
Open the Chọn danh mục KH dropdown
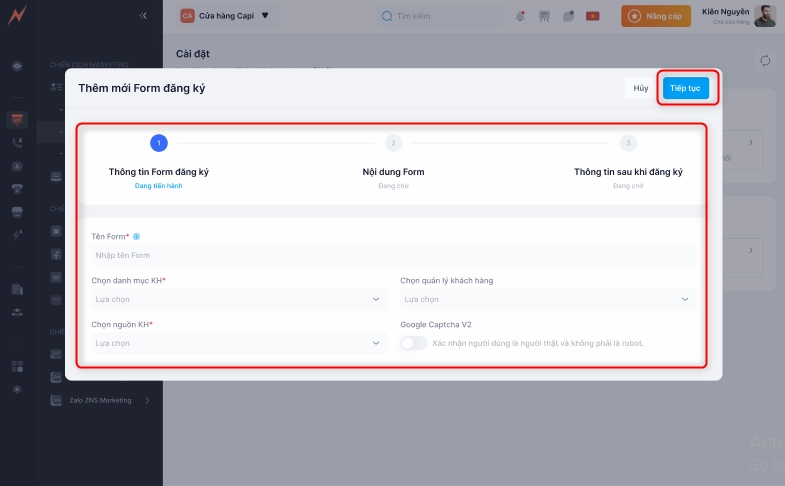(238, 299)
